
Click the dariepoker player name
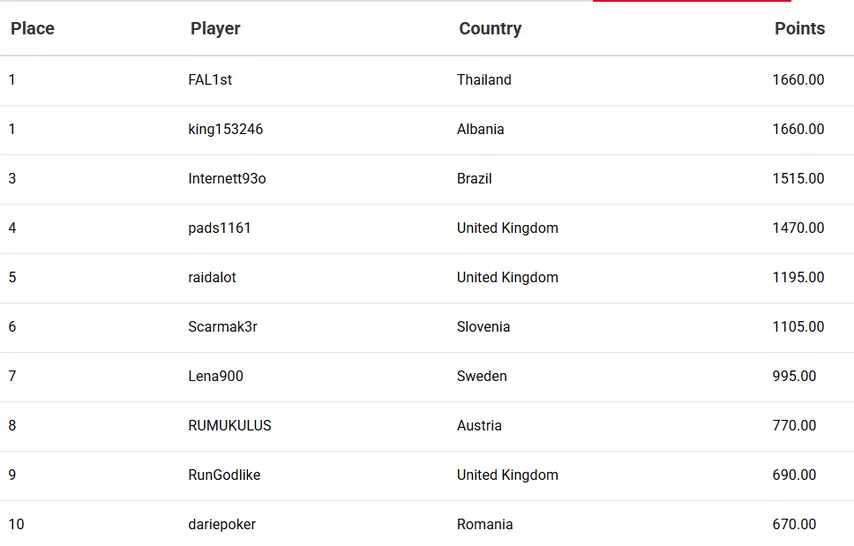222,524
